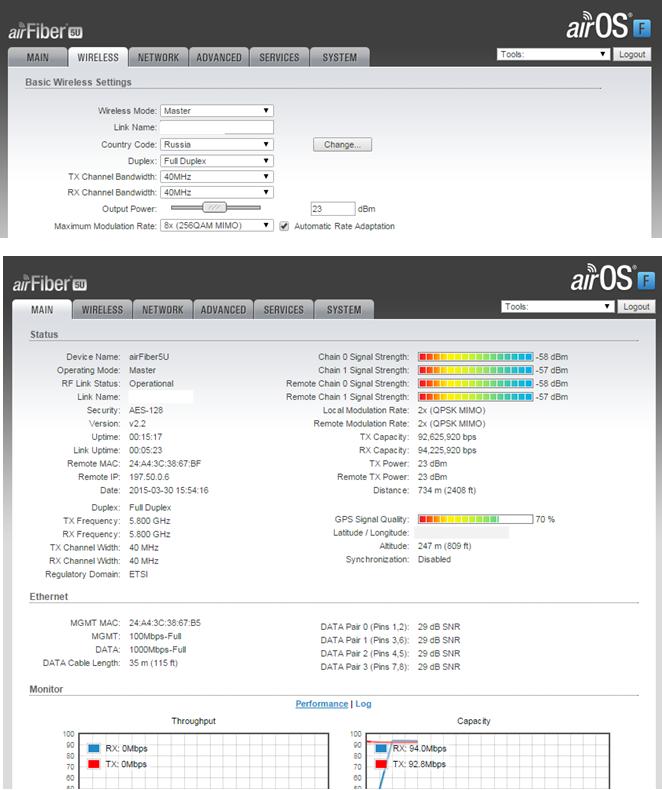Switch to MAIN tab on upper page
Viewport: 662px width, 790px height.
[x=38, y=57]
